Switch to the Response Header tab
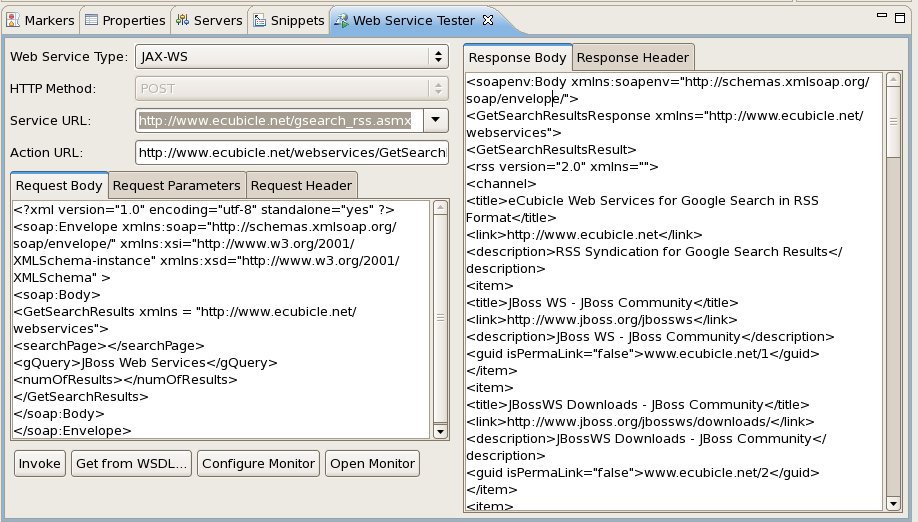Screen dimensions: 918x522 (633, 57)
